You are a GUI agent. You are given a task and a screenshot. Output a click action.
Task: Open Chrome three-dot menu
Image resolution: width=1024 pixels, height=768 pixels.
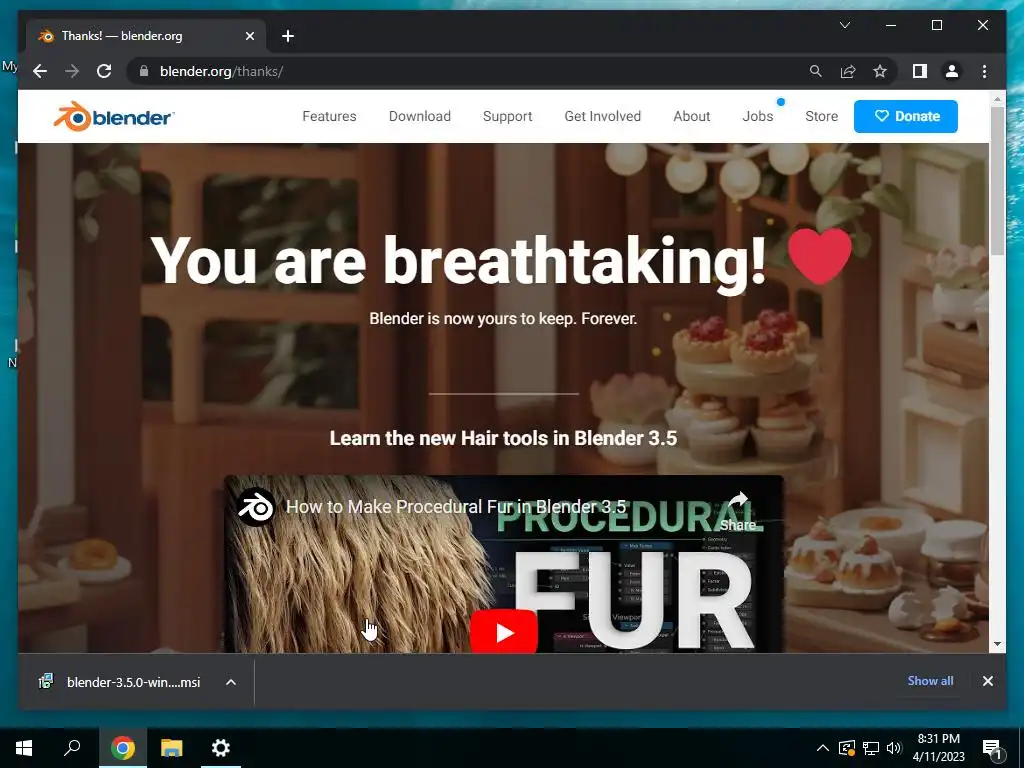(984, 71)
